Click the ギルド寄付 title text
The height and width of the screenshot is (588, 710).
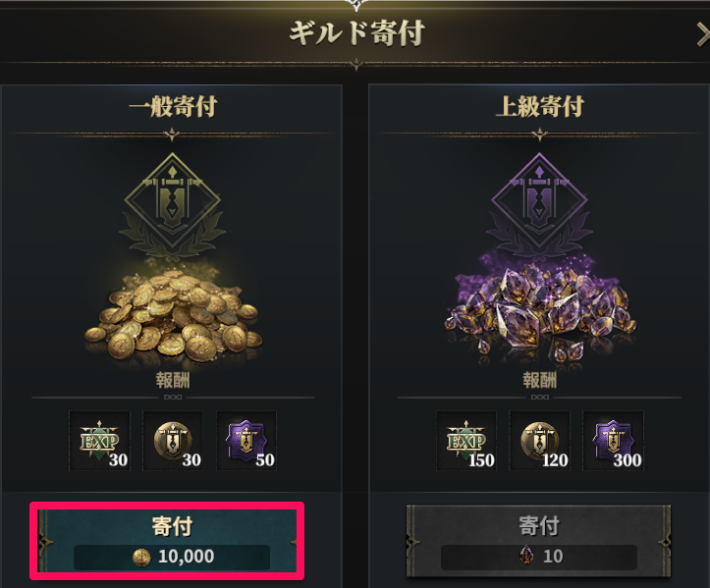tap(357, 33)
